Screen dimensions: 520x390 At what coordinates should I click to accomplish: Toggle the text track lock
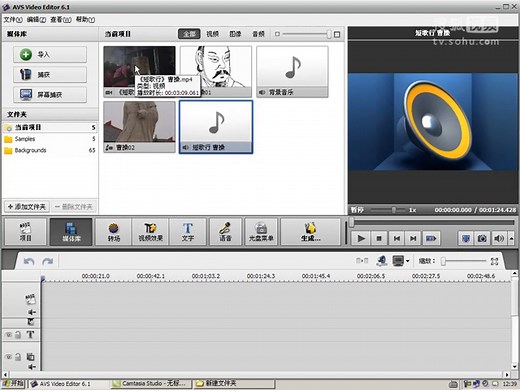click(18, 335)
